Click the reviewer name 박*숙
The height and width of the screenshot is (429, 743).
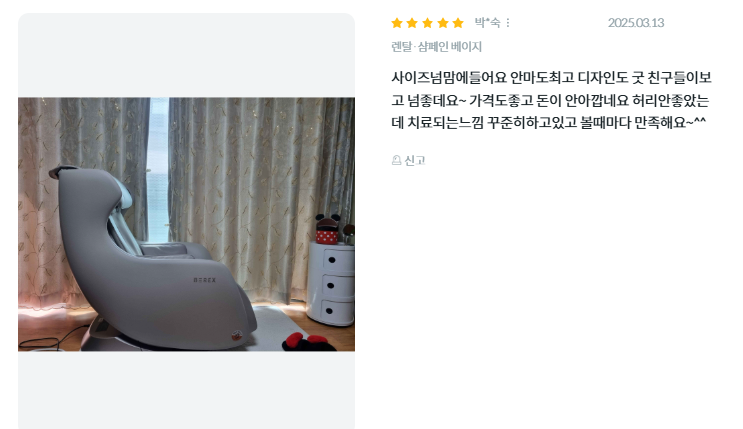pyautogui.click(x=488, y=23)
